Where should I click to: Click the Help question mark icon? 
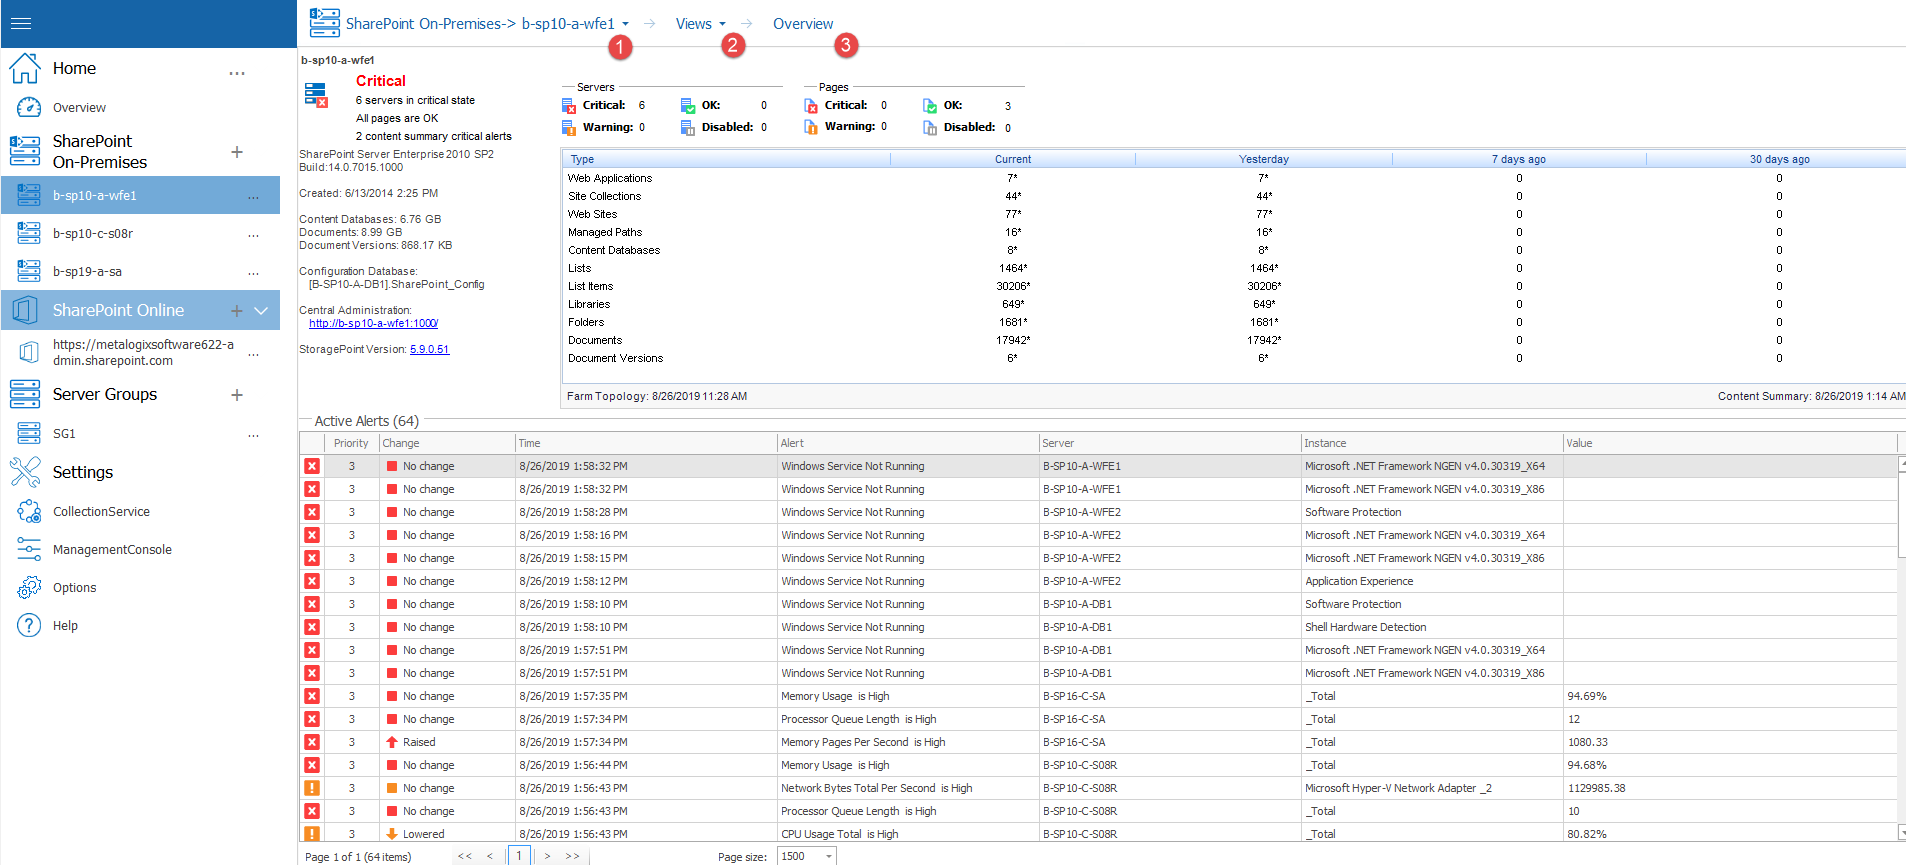point(29,625)
